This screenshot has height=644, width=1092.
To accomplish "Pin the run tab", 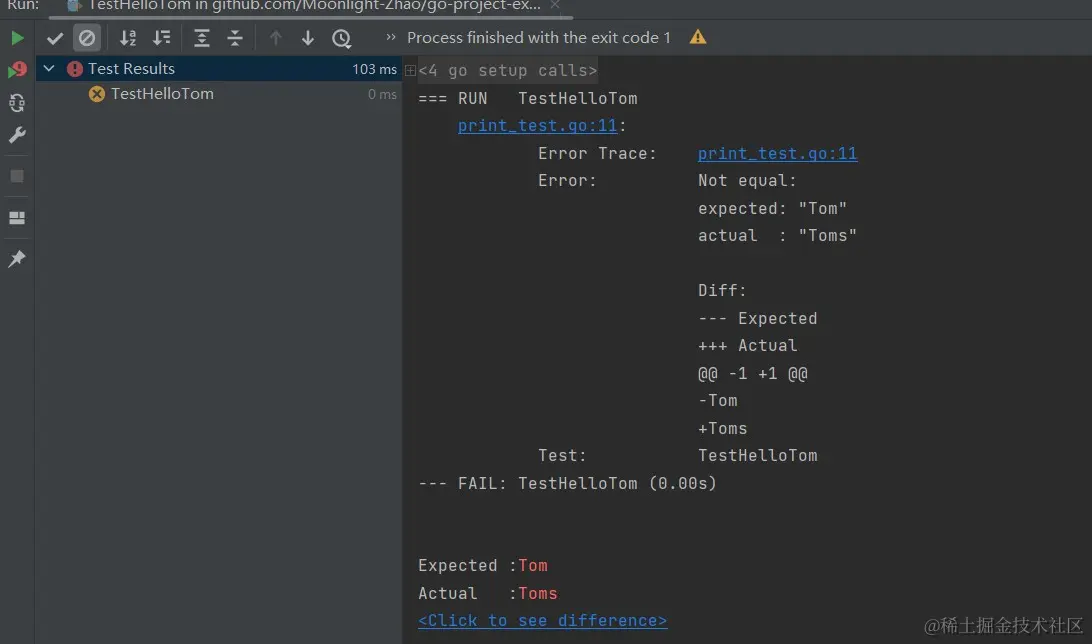I will pyautogui.click(x=17, y=258).
